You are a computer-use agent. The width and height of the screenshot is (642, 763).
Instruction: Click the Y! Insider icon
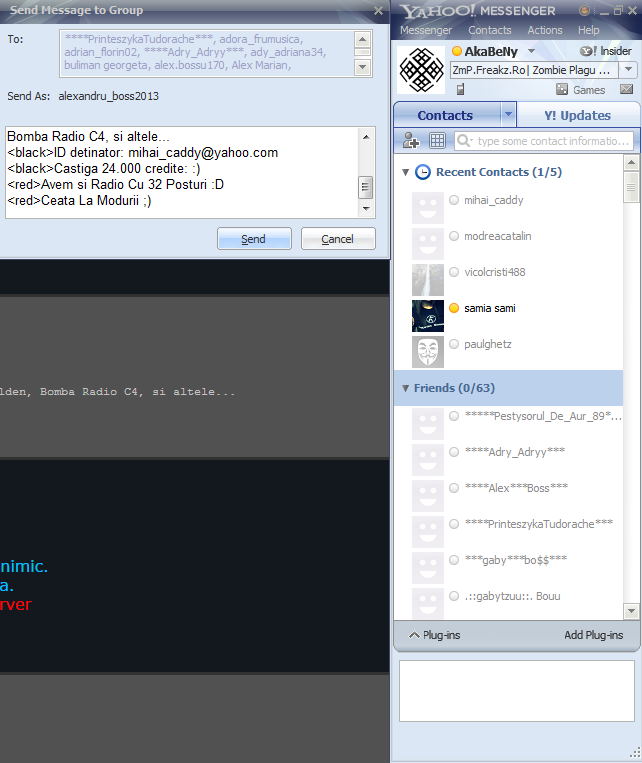click(x=587, y=51)
